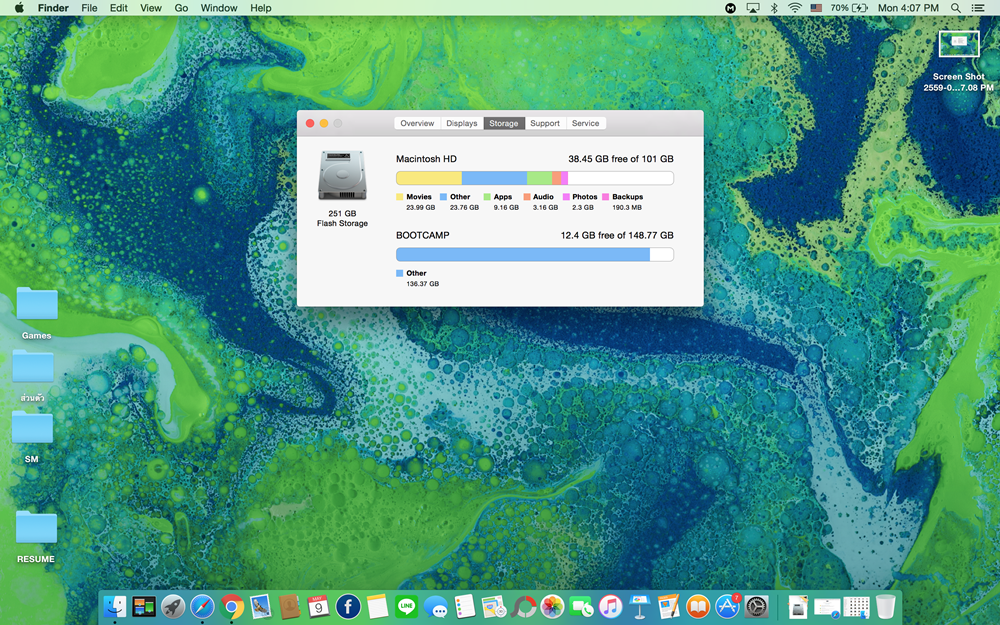
Task: Open the Edit menu
Action: click(x=119, y=8)
